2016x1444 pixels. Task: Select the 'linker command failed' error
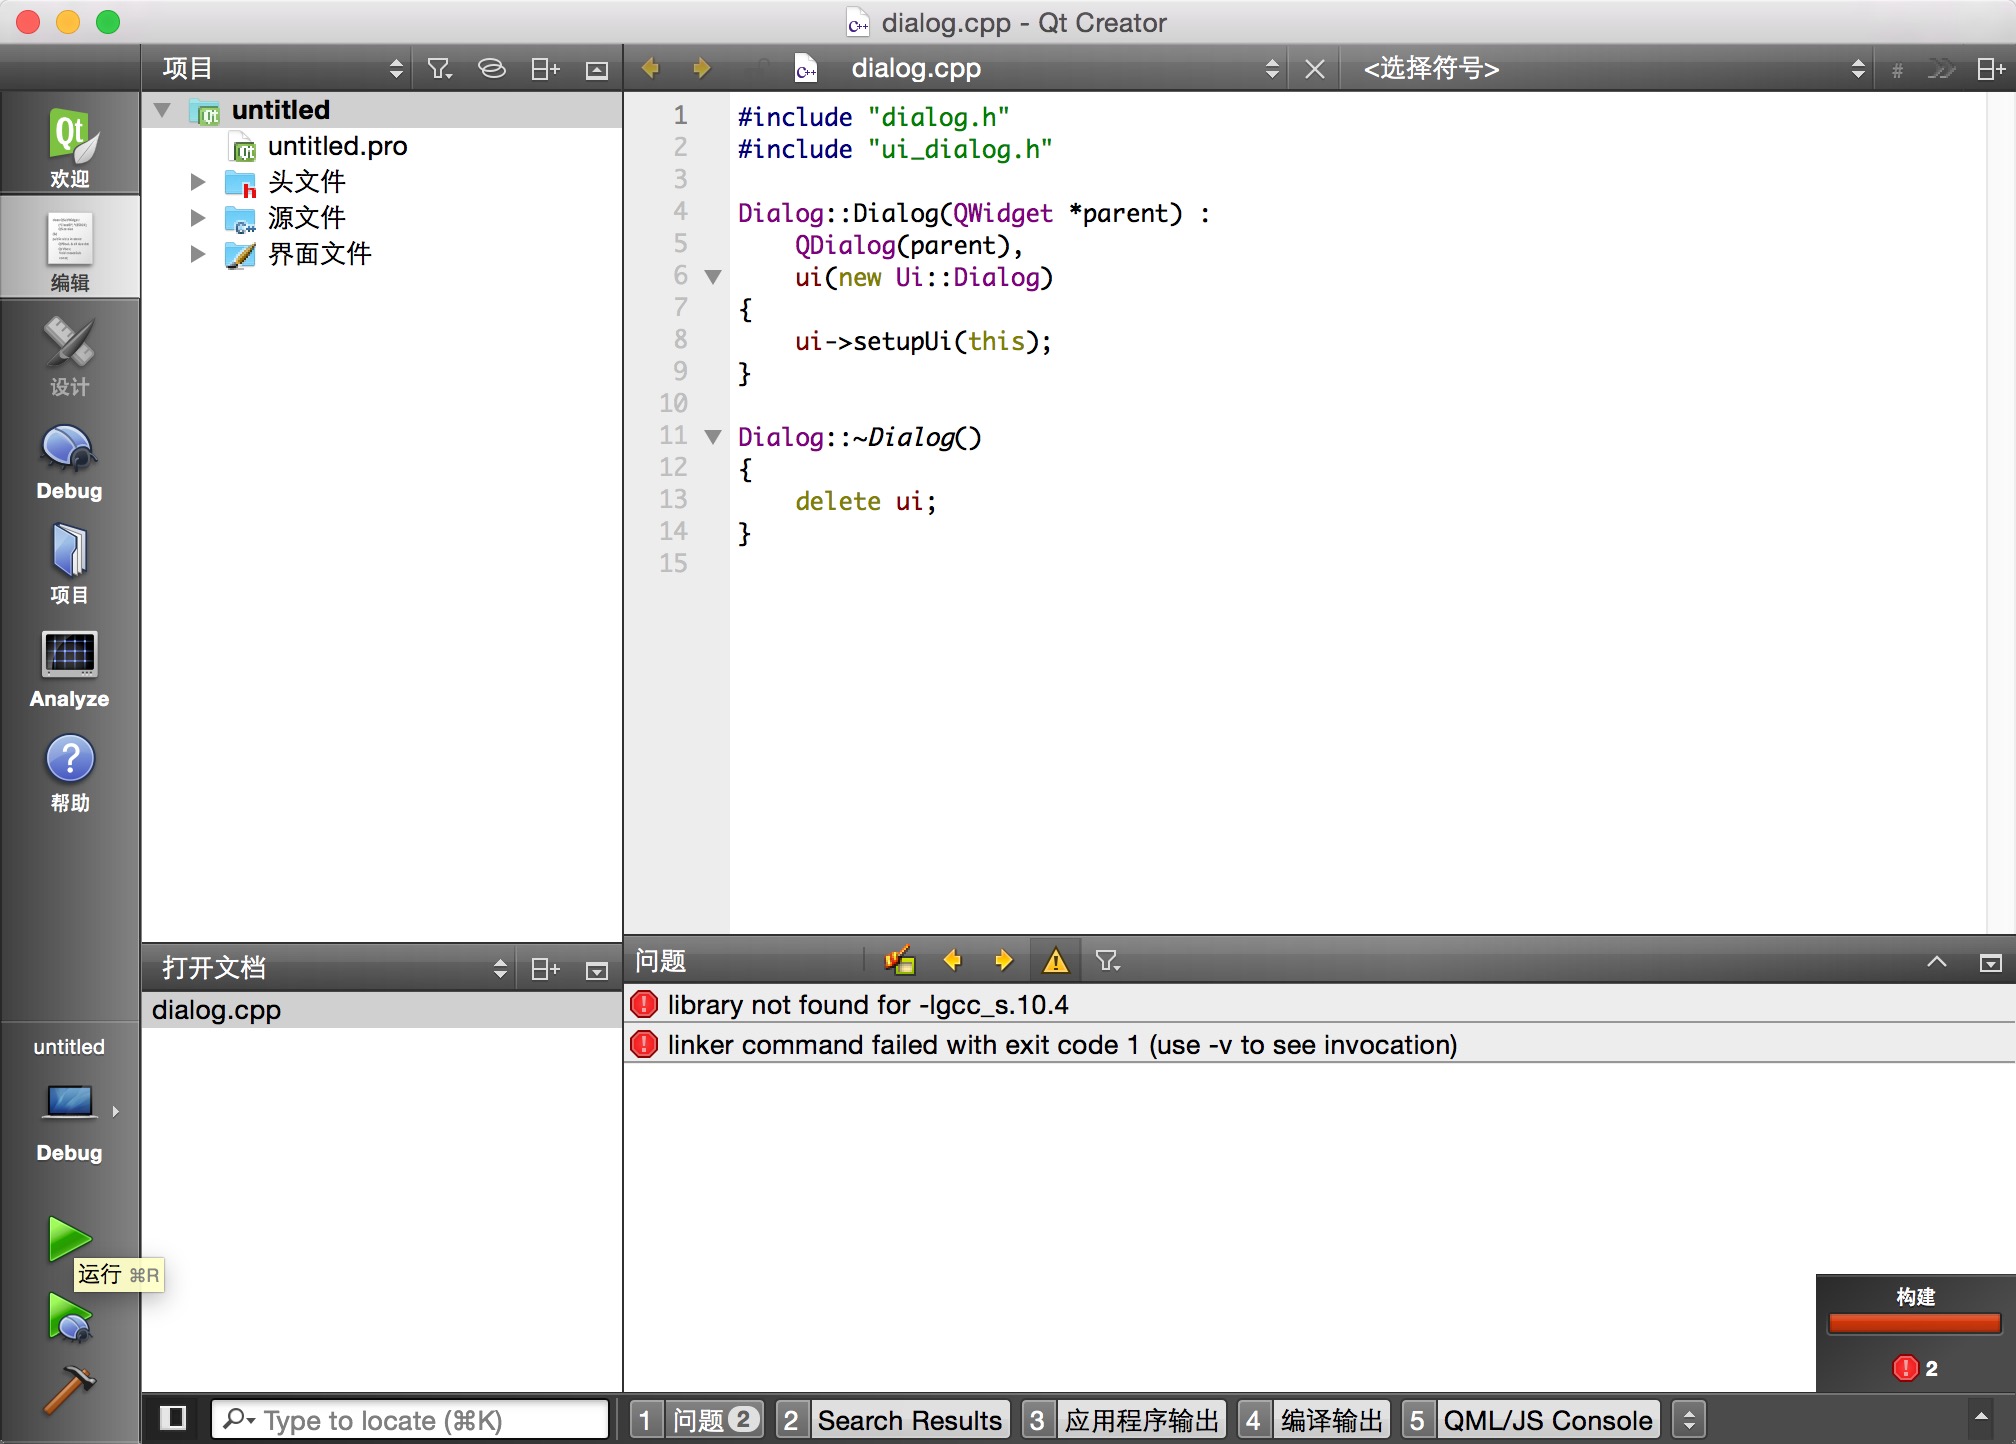pos(1319,1044)
